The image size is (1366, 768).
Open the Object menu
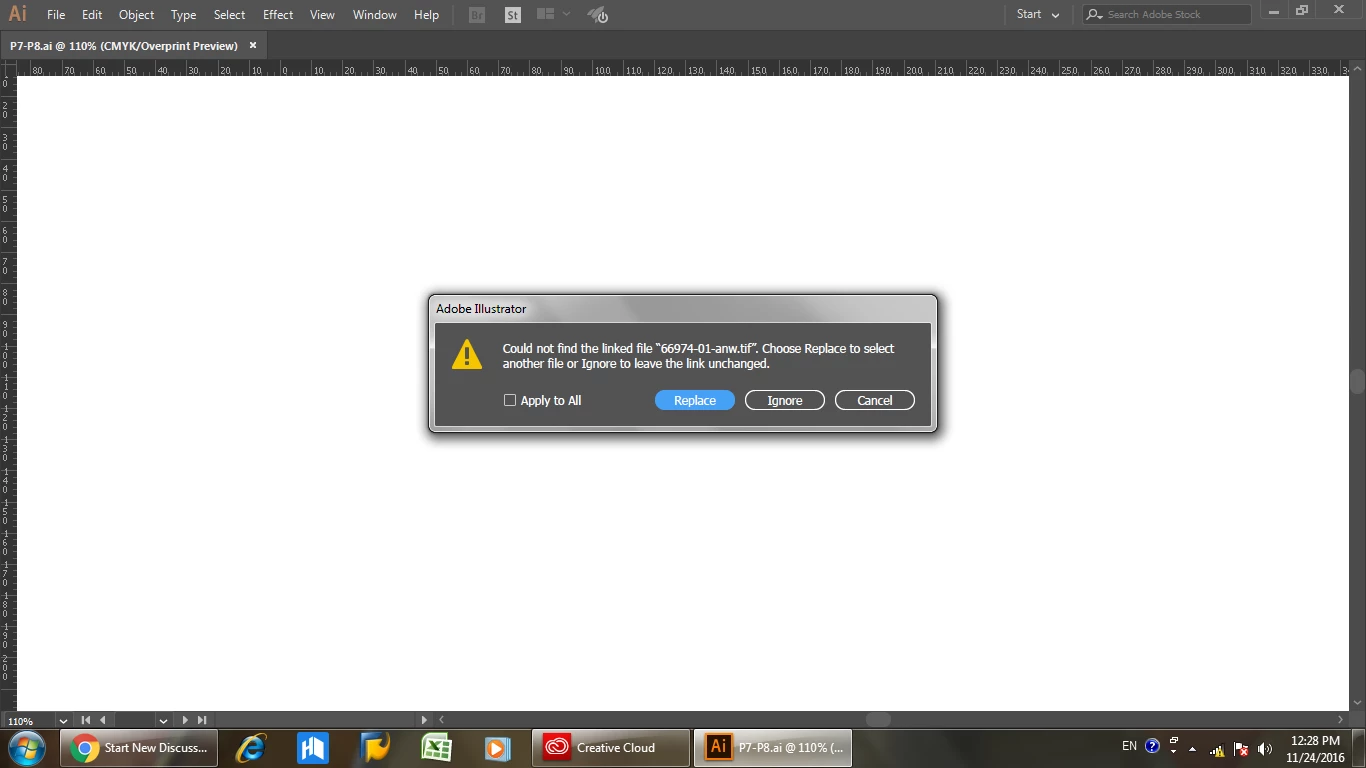click(136, 15)
